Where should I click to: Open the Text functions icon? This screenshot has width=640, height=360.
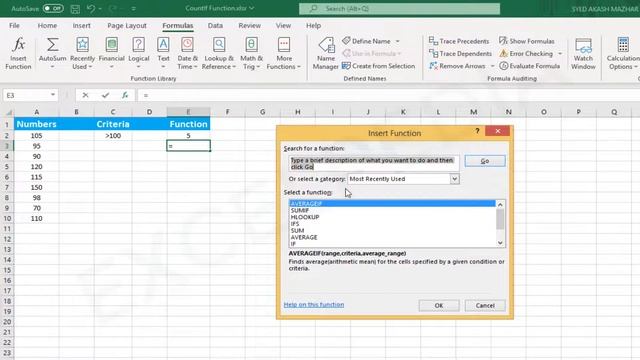click(163, 44)
